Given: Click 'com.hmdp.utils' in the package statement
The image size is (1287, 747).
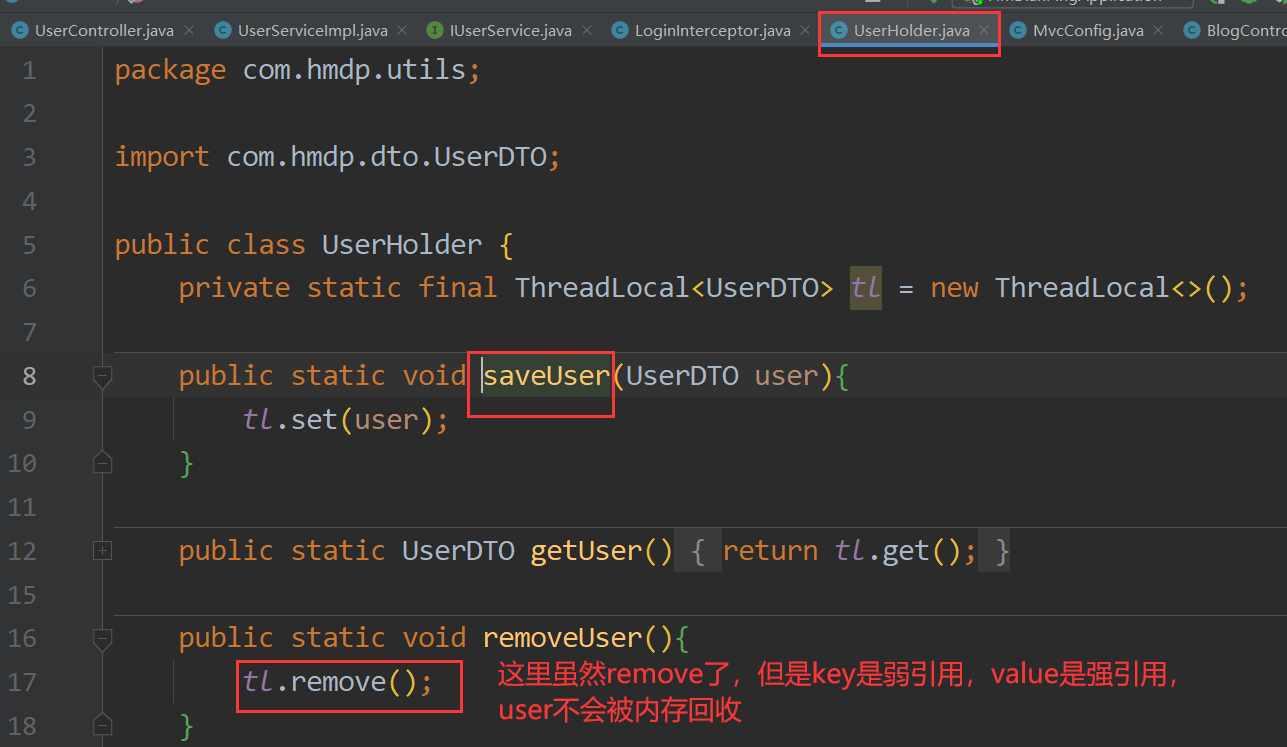Looking at the screenshot, I should coord(354,70).
